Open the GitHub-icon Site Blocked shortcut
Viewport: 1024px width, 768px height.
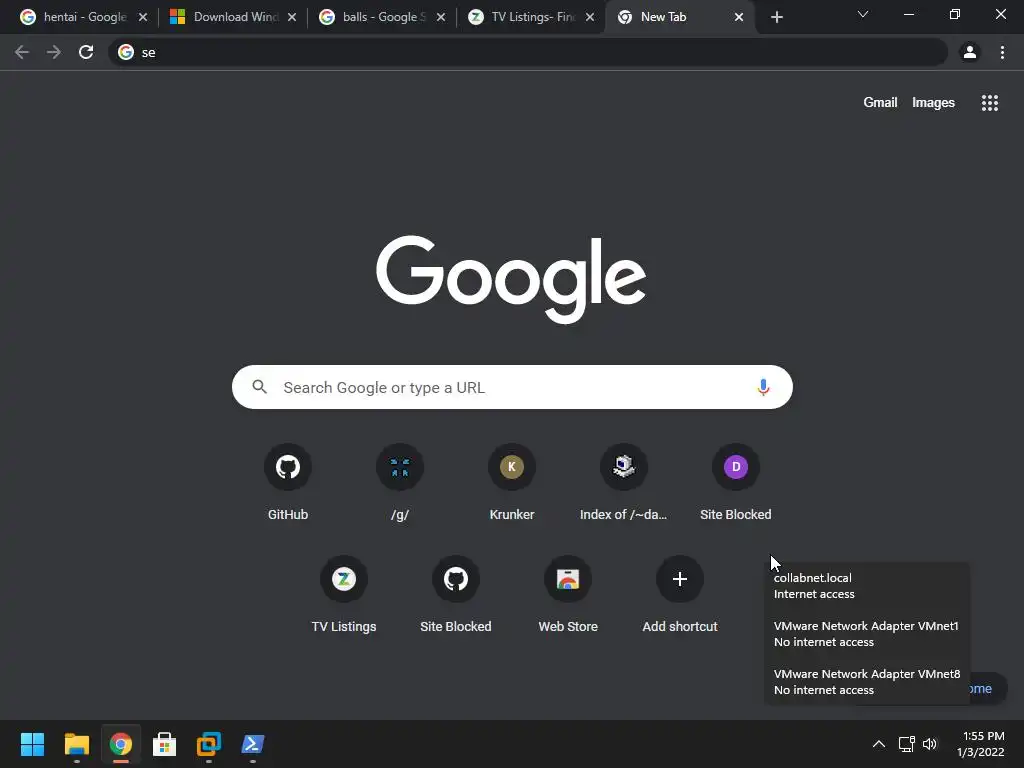click(456, 579)
